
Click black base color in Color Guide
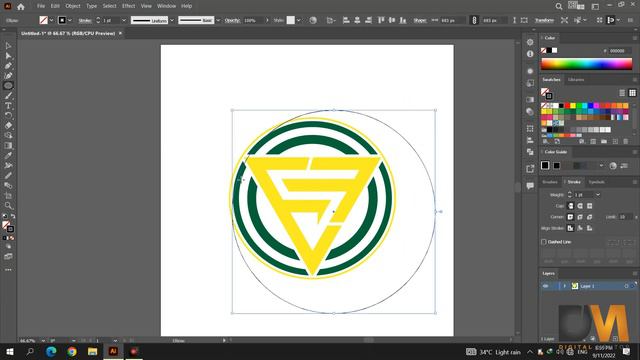tap(545, 165)
